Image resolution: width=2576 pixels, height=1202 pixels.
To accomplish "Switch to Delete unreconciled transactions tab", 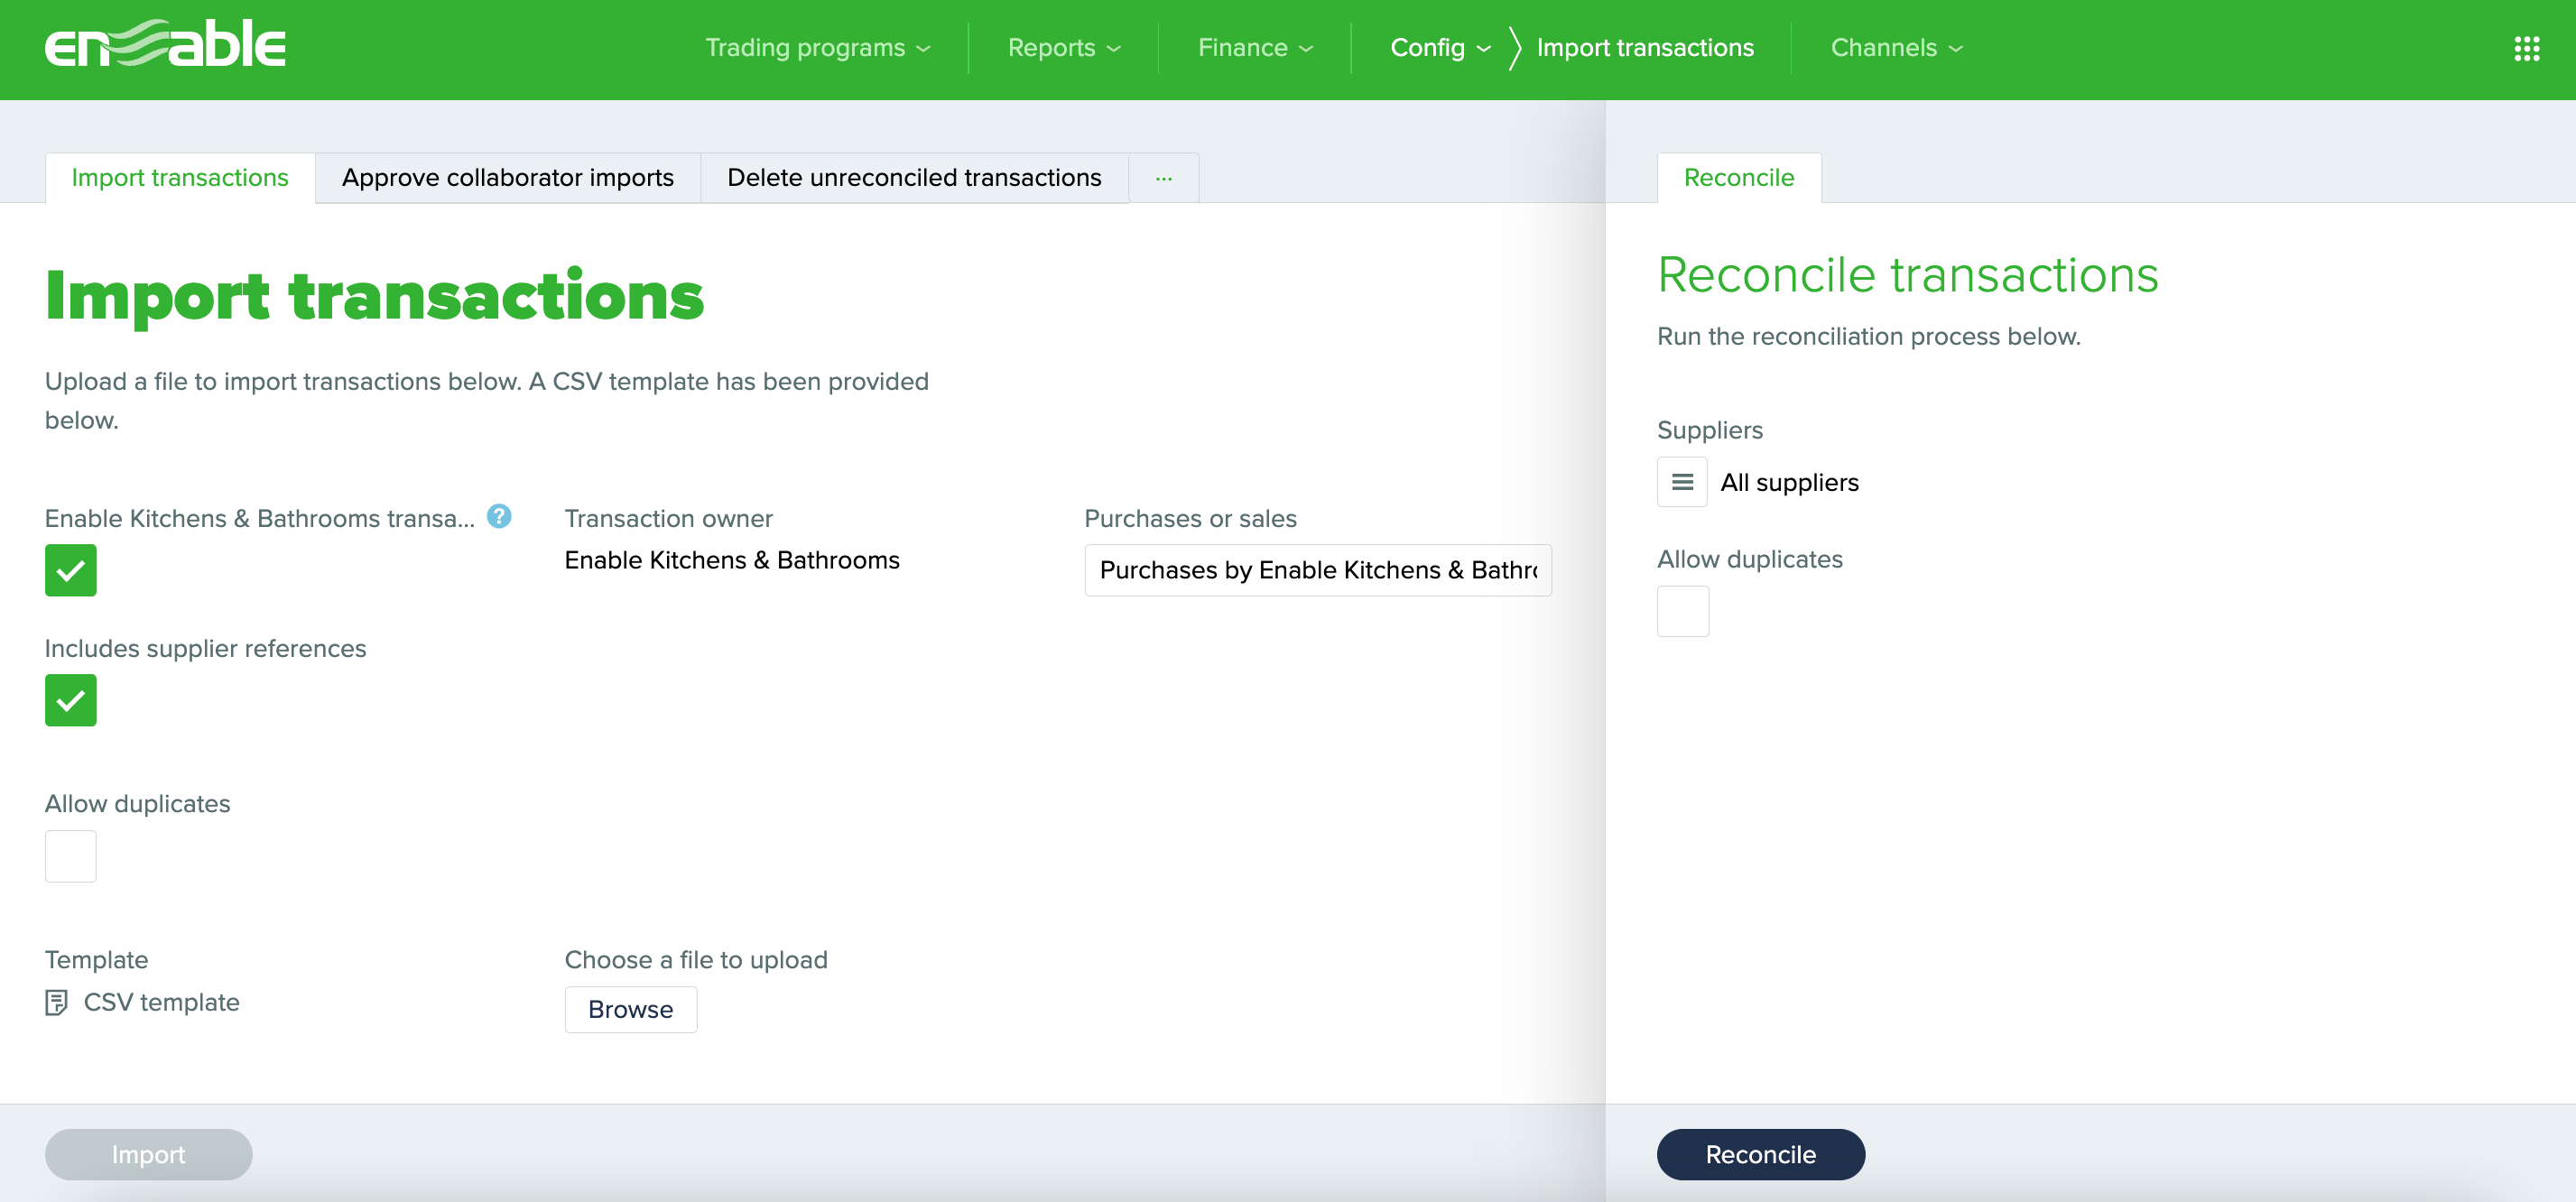I will [x=914, y=178].
